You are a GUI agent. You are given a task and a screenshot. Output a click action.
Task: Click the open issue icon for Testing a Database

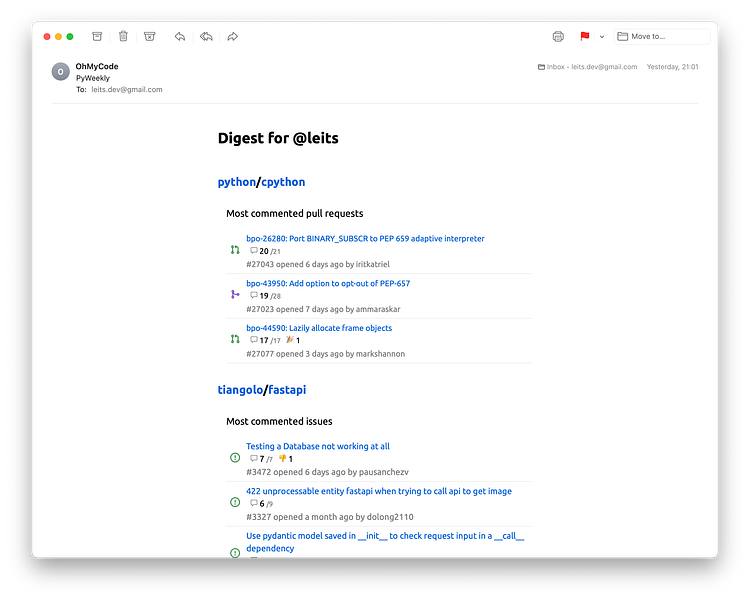click(x=235, y=458)
